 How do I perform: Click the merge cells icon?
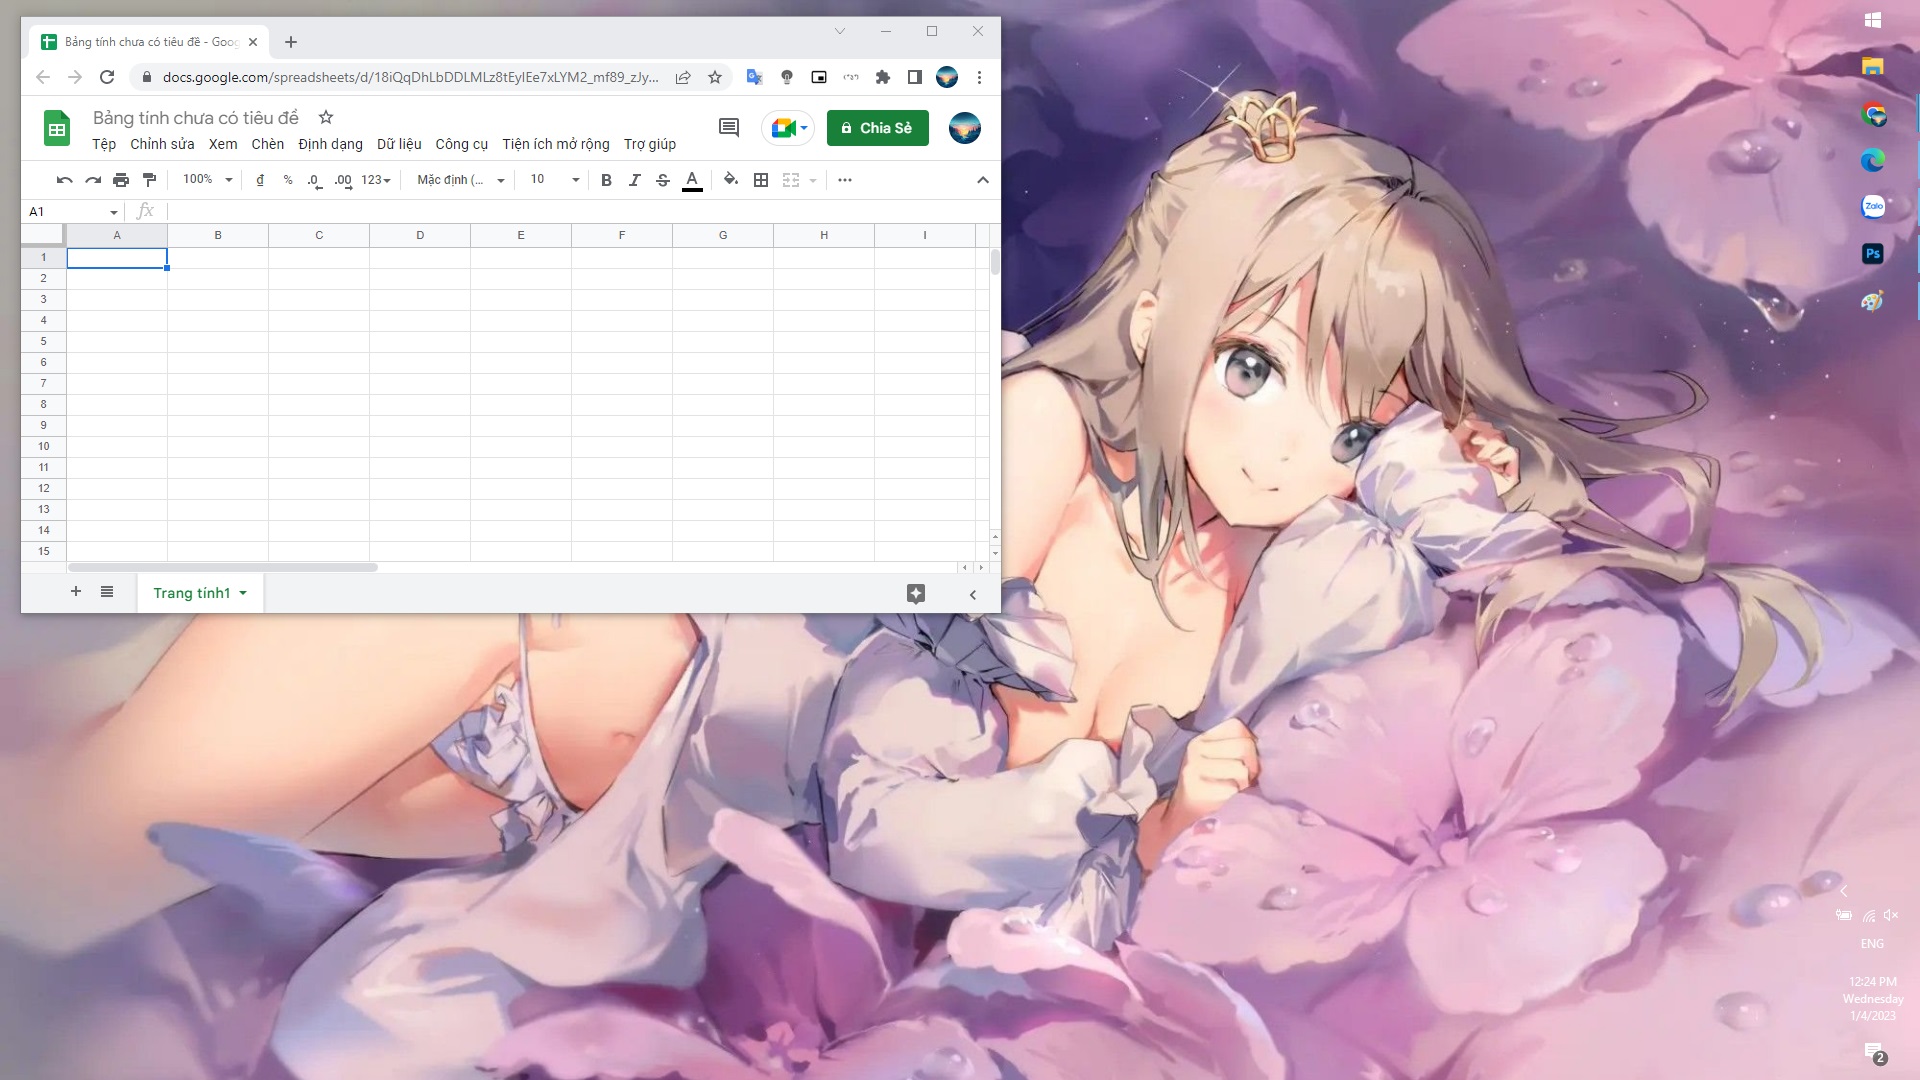coord(791,180)
